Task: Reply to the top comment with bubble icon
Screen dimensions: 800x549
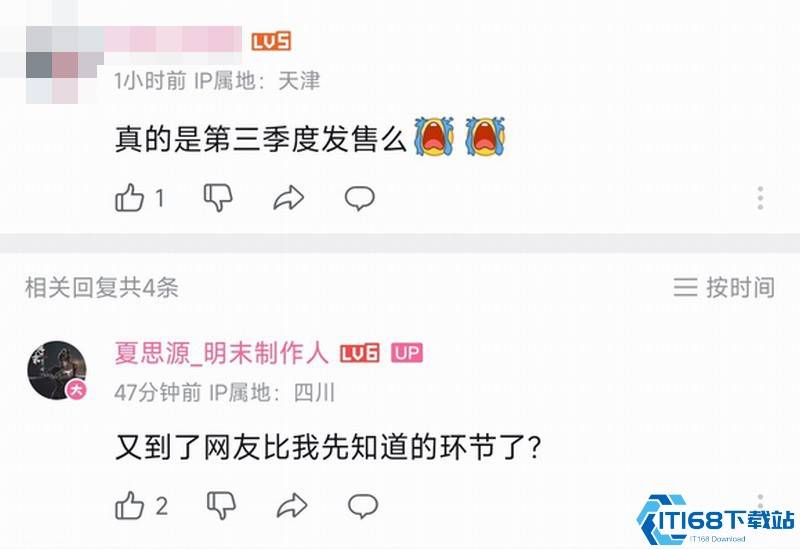Action: [360, 198]
